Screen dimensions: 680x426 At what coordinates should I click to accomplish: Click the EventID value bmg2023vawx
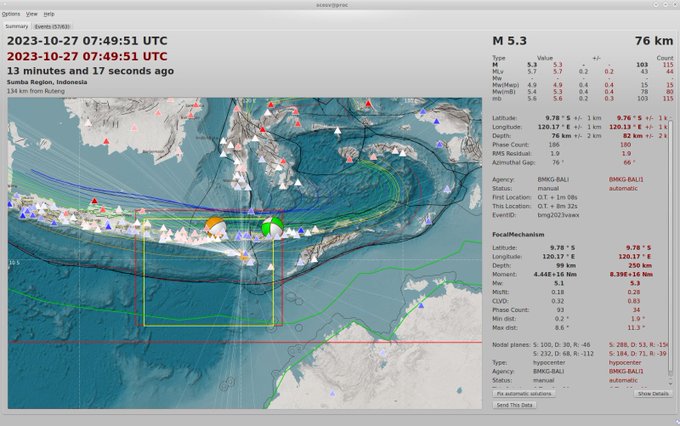pos(558,215)
